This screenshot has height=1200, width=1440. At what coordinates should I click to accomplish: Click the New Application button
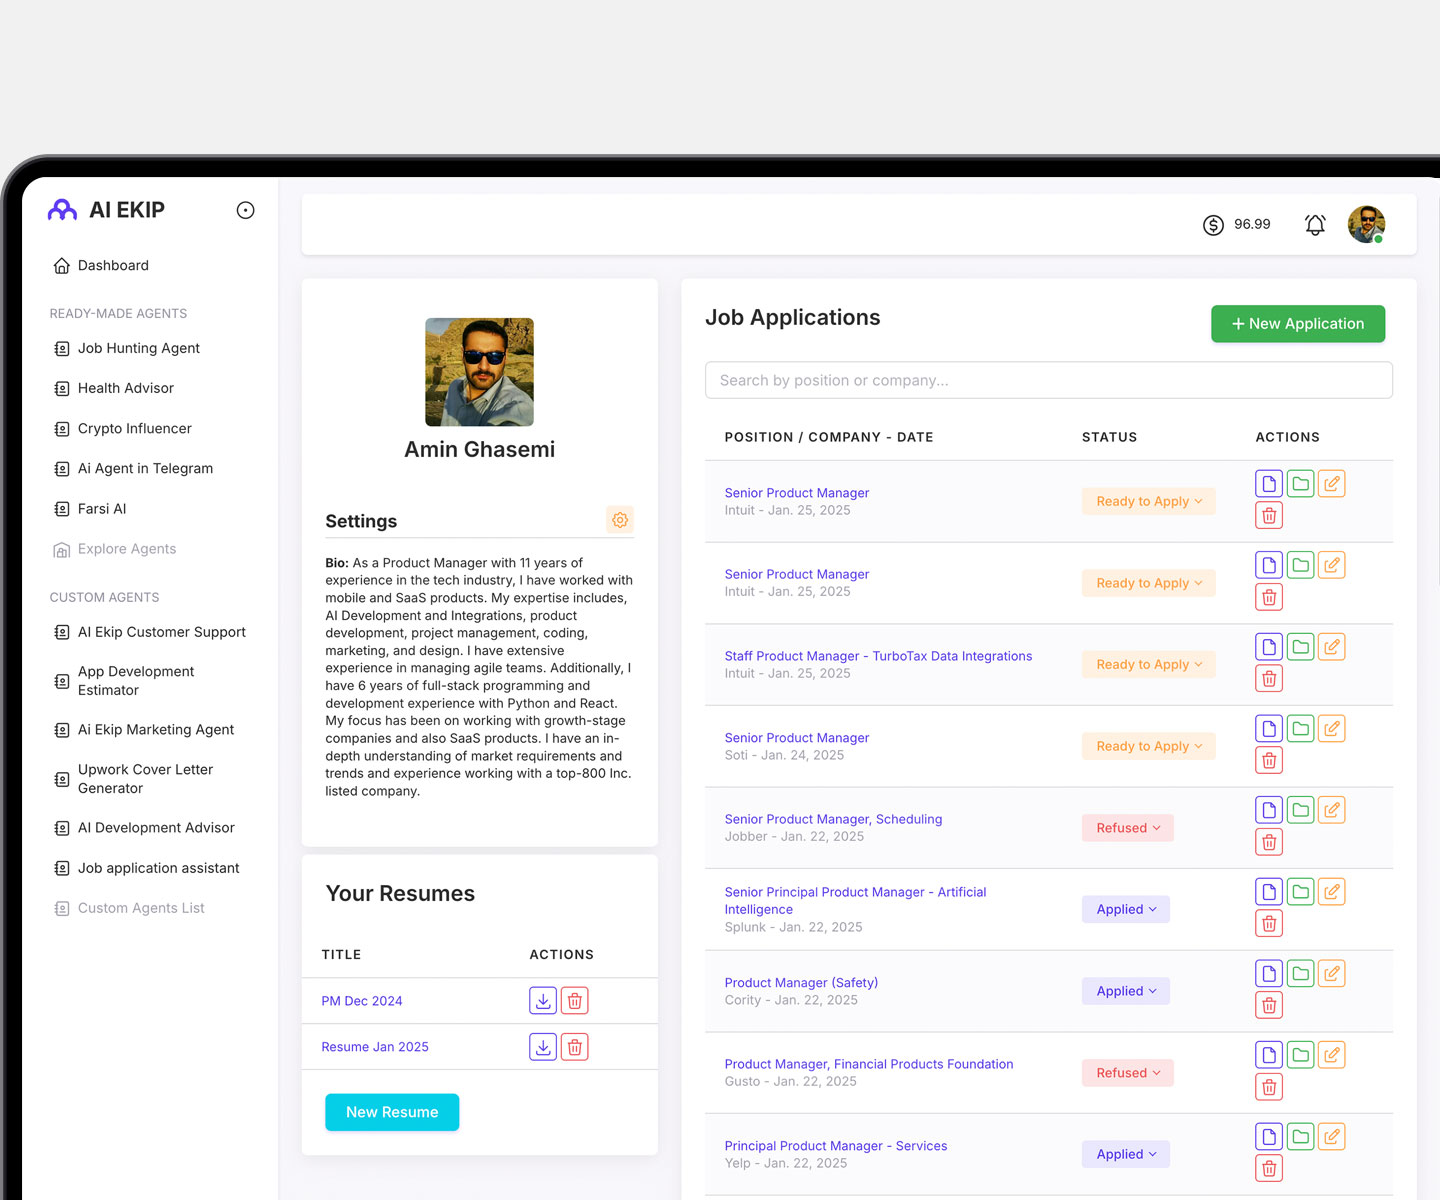click(1297, 324)
